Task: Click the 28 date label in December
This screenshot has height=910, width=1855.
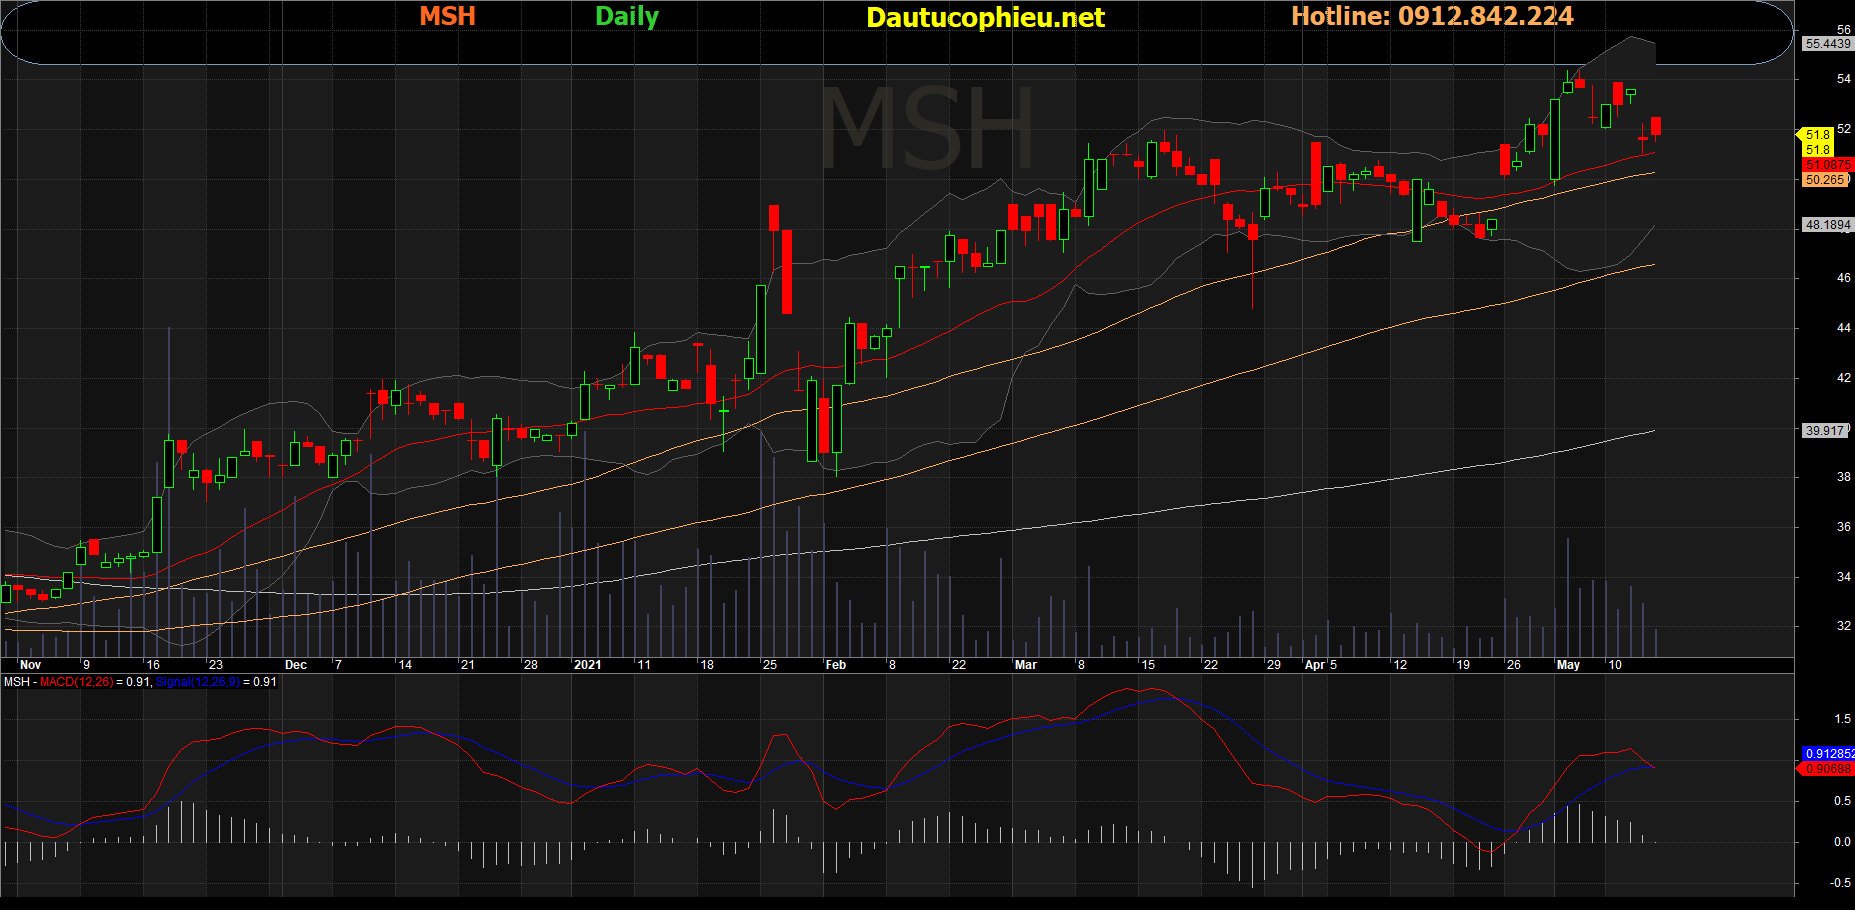Action: tap(531, 665)
